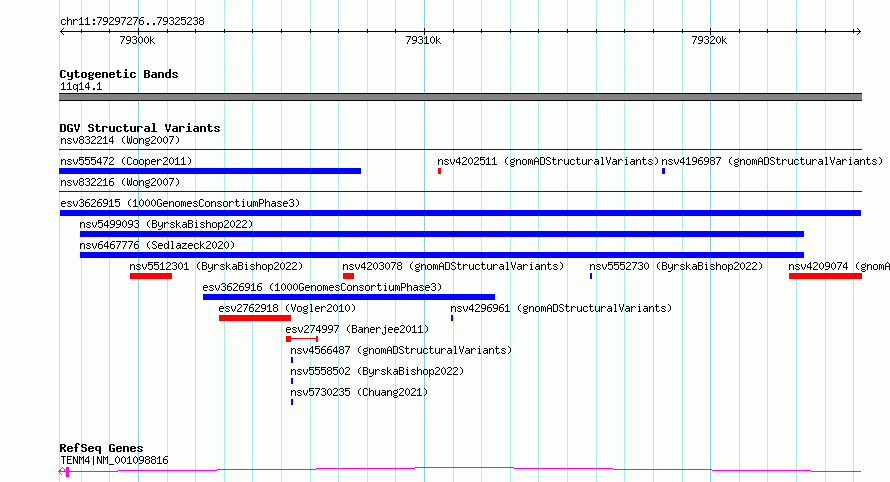This screenshot has width=890, height=482.
Task: Open esv274997 (Banerjee2011) label
Action: 357,329
